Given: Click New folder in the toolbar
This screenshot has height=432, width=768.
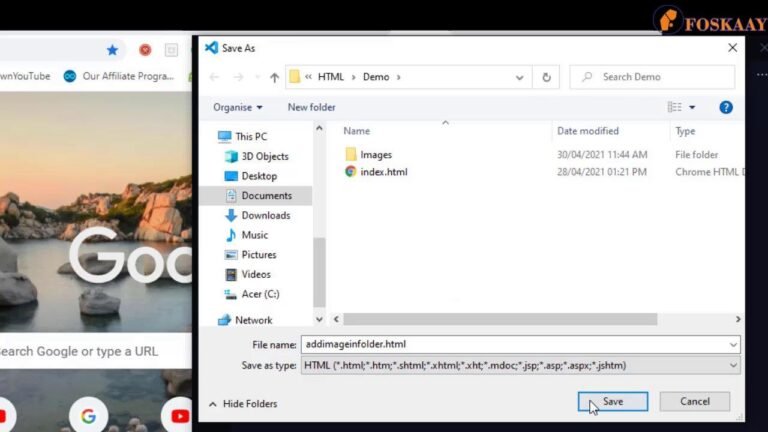Looking at the screenshot, I should (x=312, y=107).
